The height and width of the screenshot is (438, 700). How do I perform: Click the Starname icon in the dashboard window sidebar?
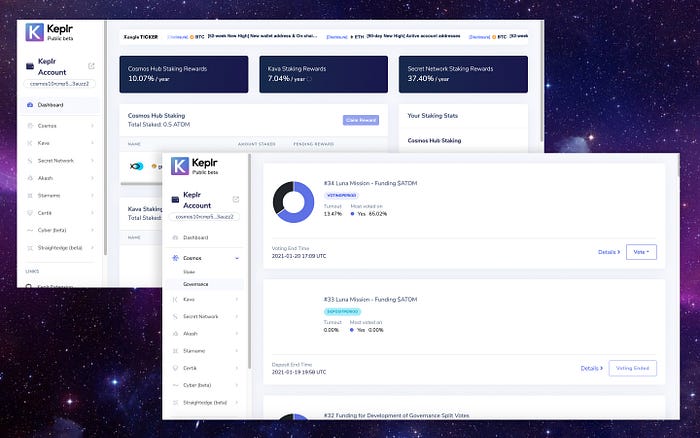click(30, 196)
